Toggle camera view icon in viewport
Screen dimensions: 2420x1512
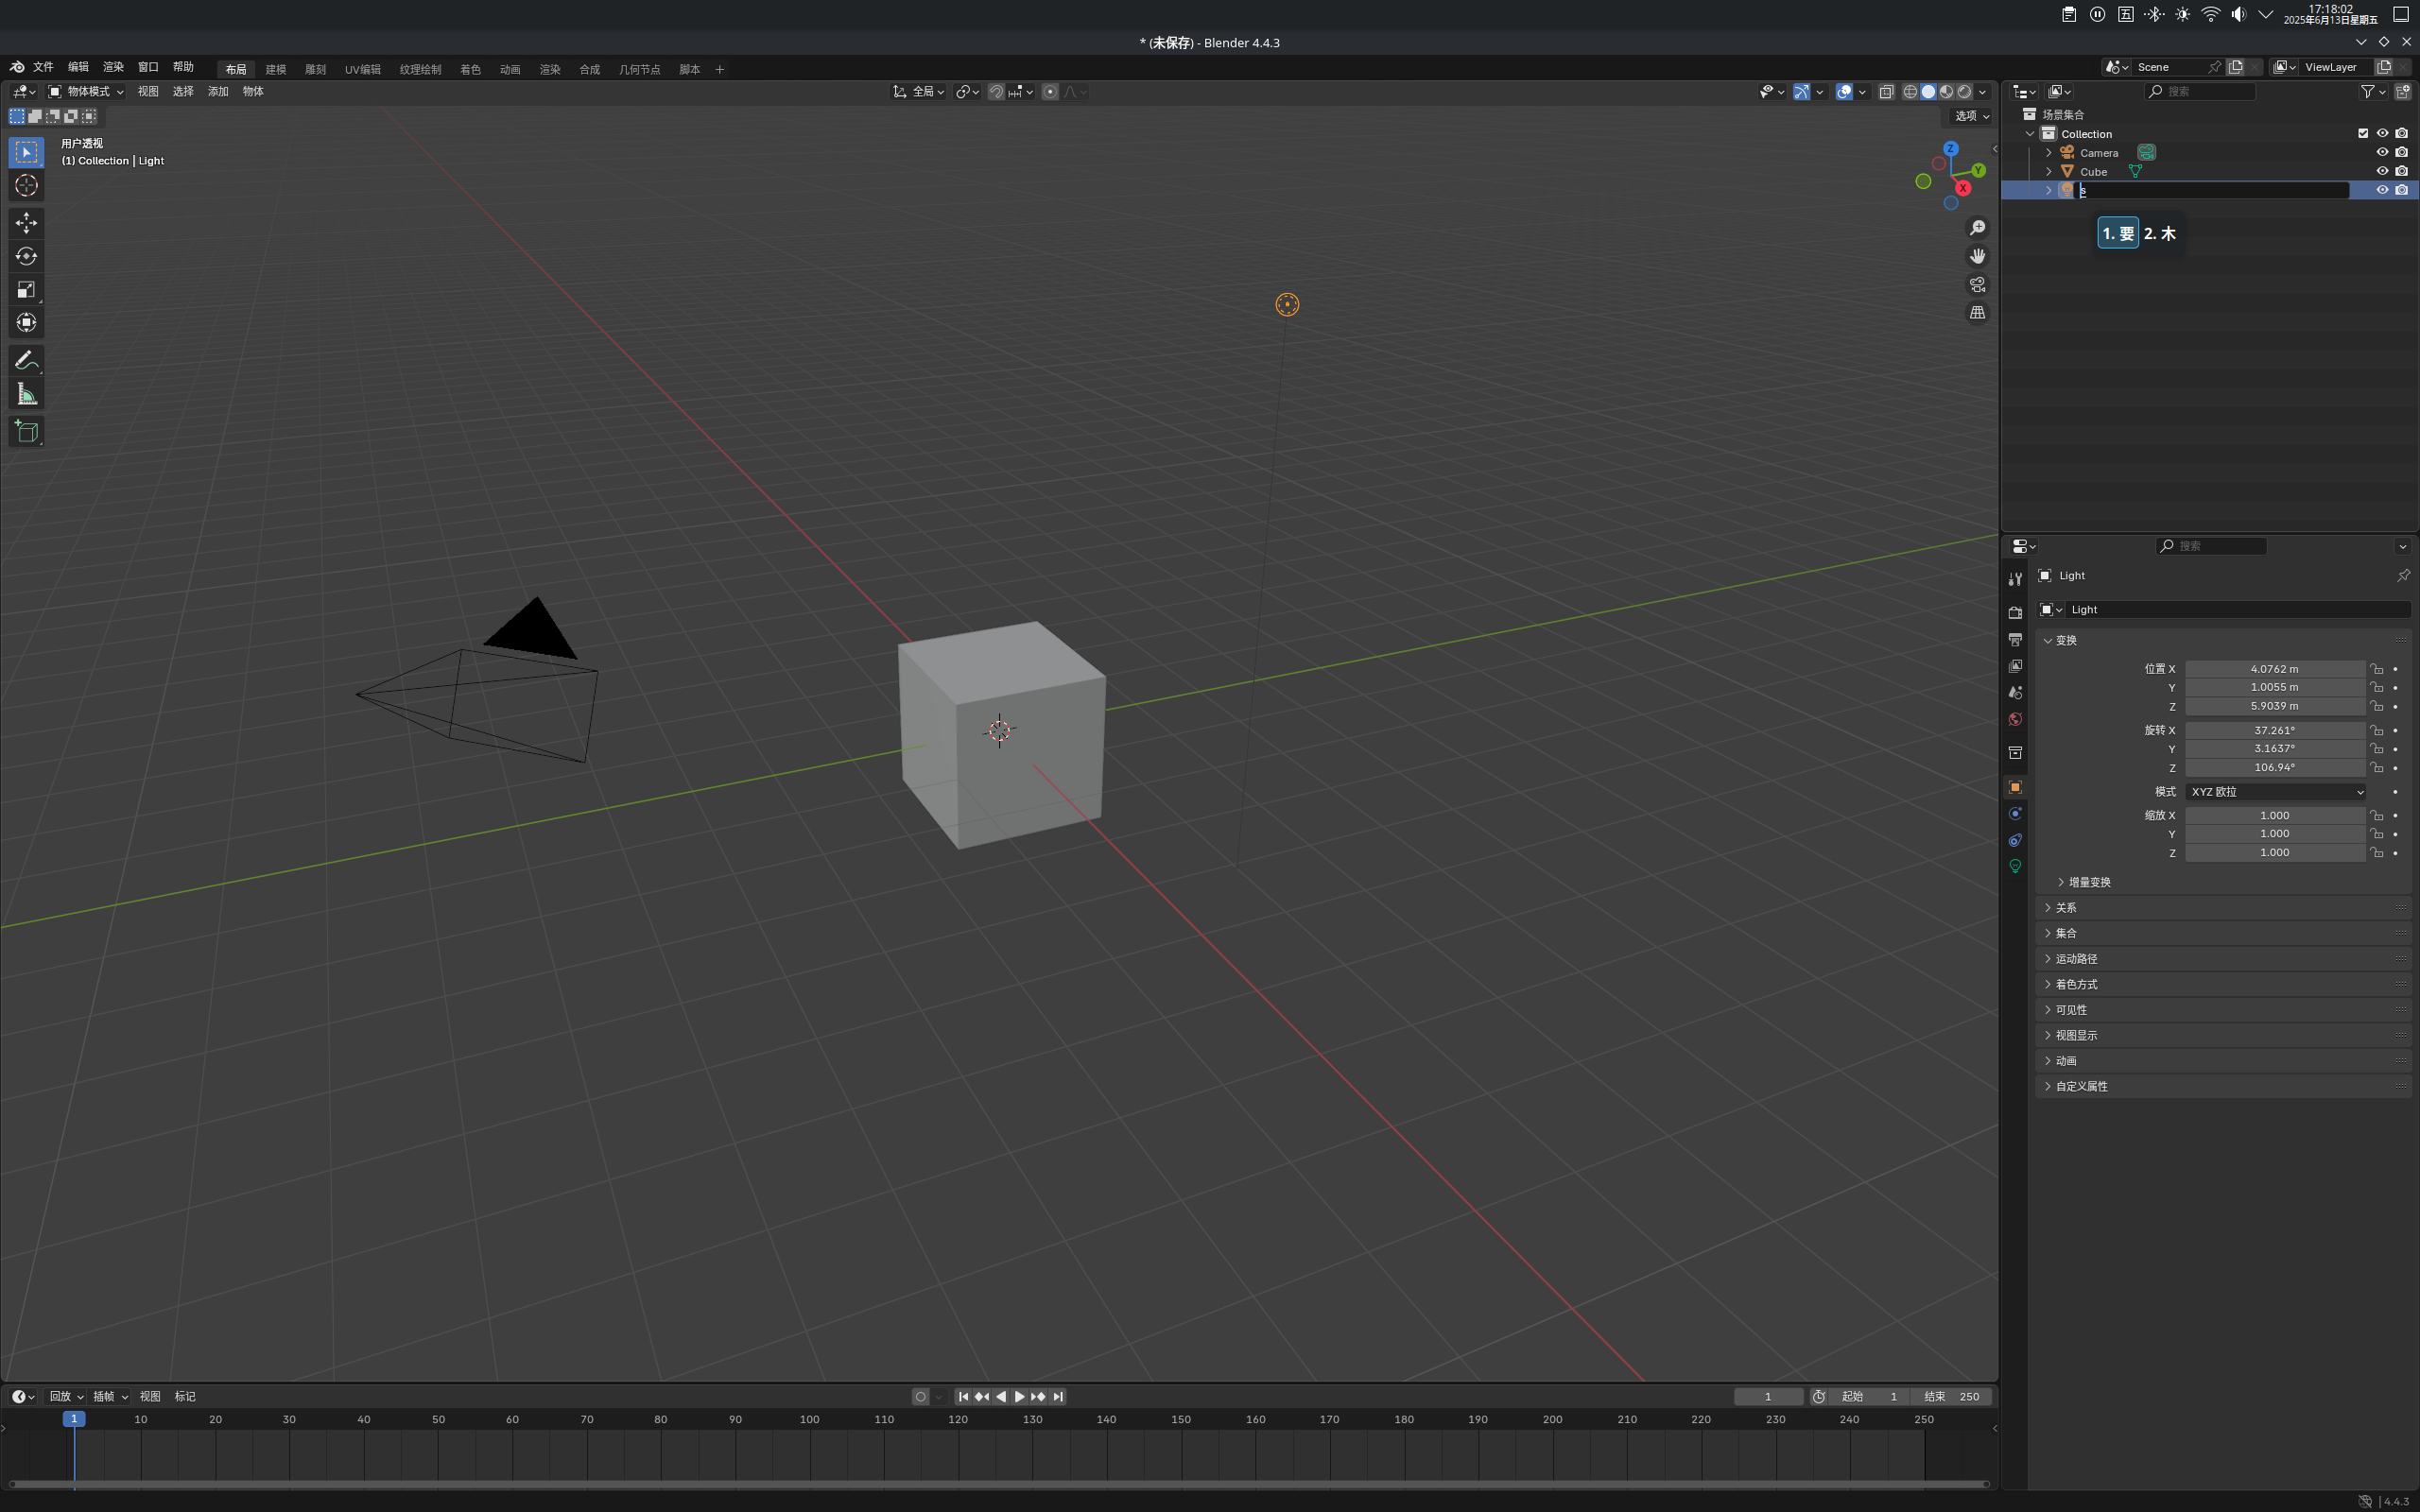[x=1977, y=285]
